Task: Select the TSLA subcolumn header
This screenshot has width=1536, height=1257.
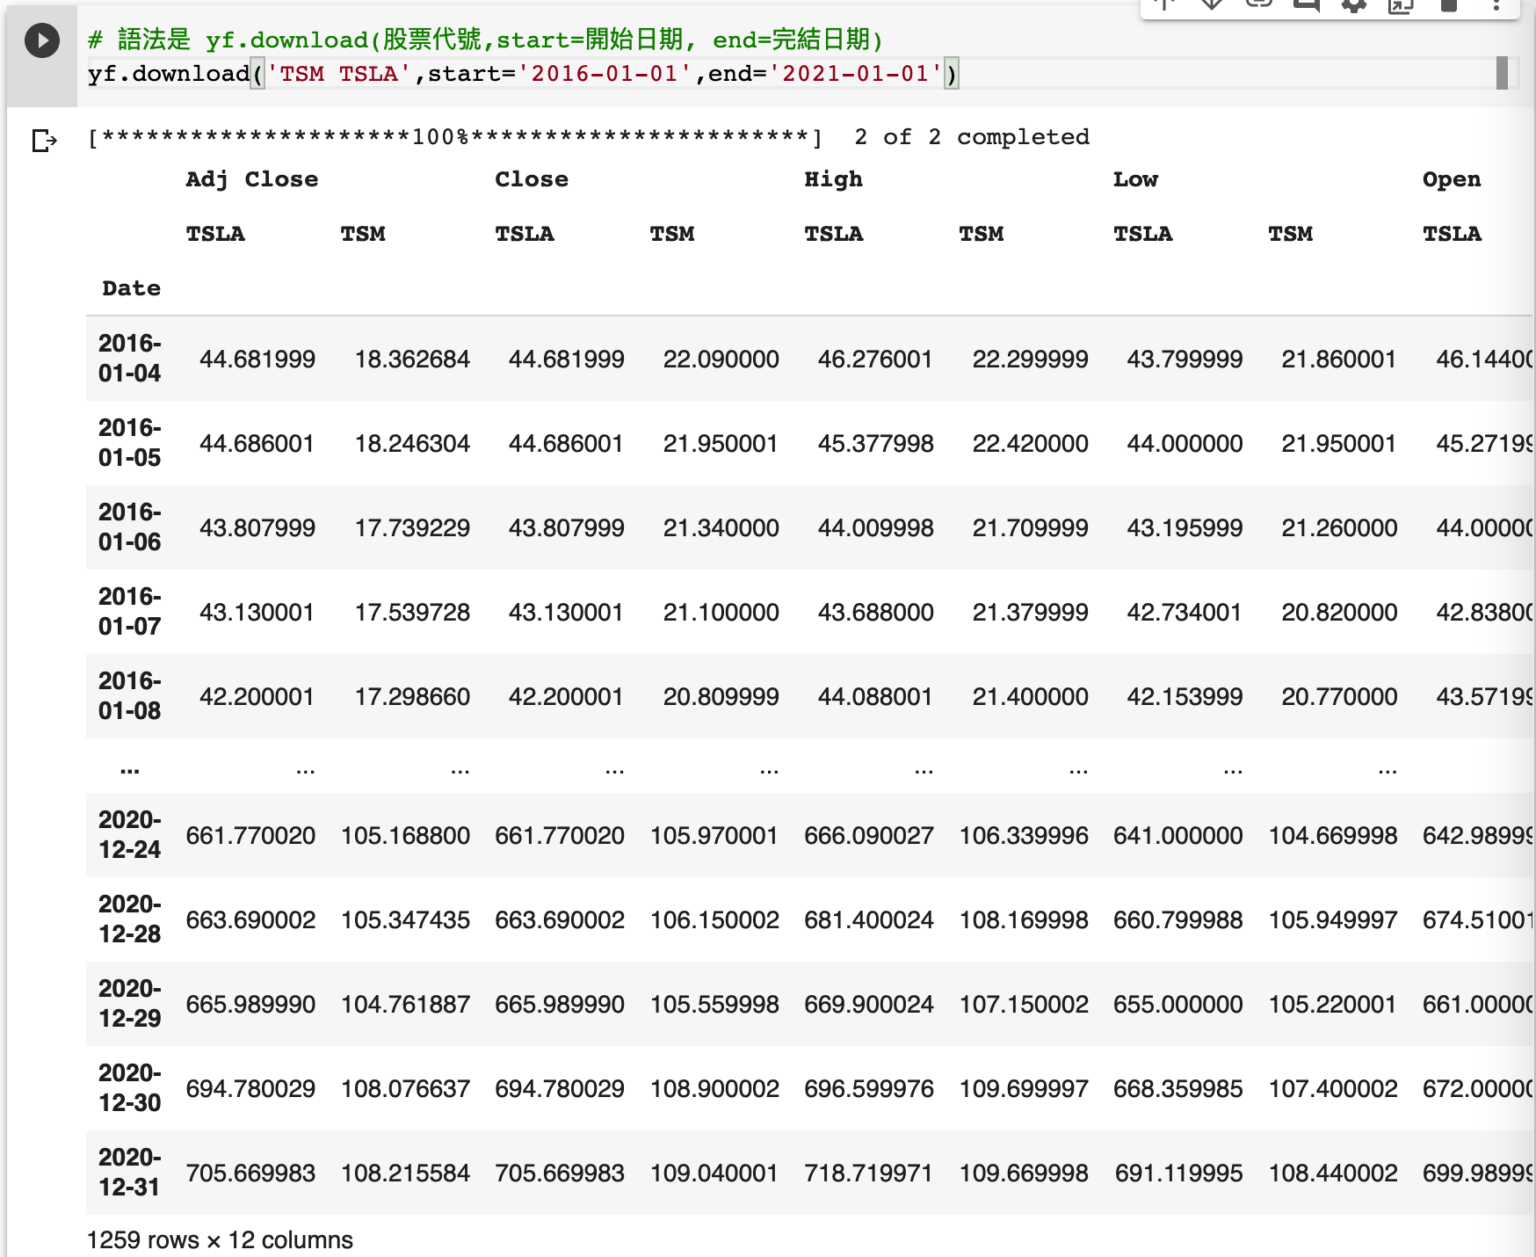Action: tap(215, 233)
